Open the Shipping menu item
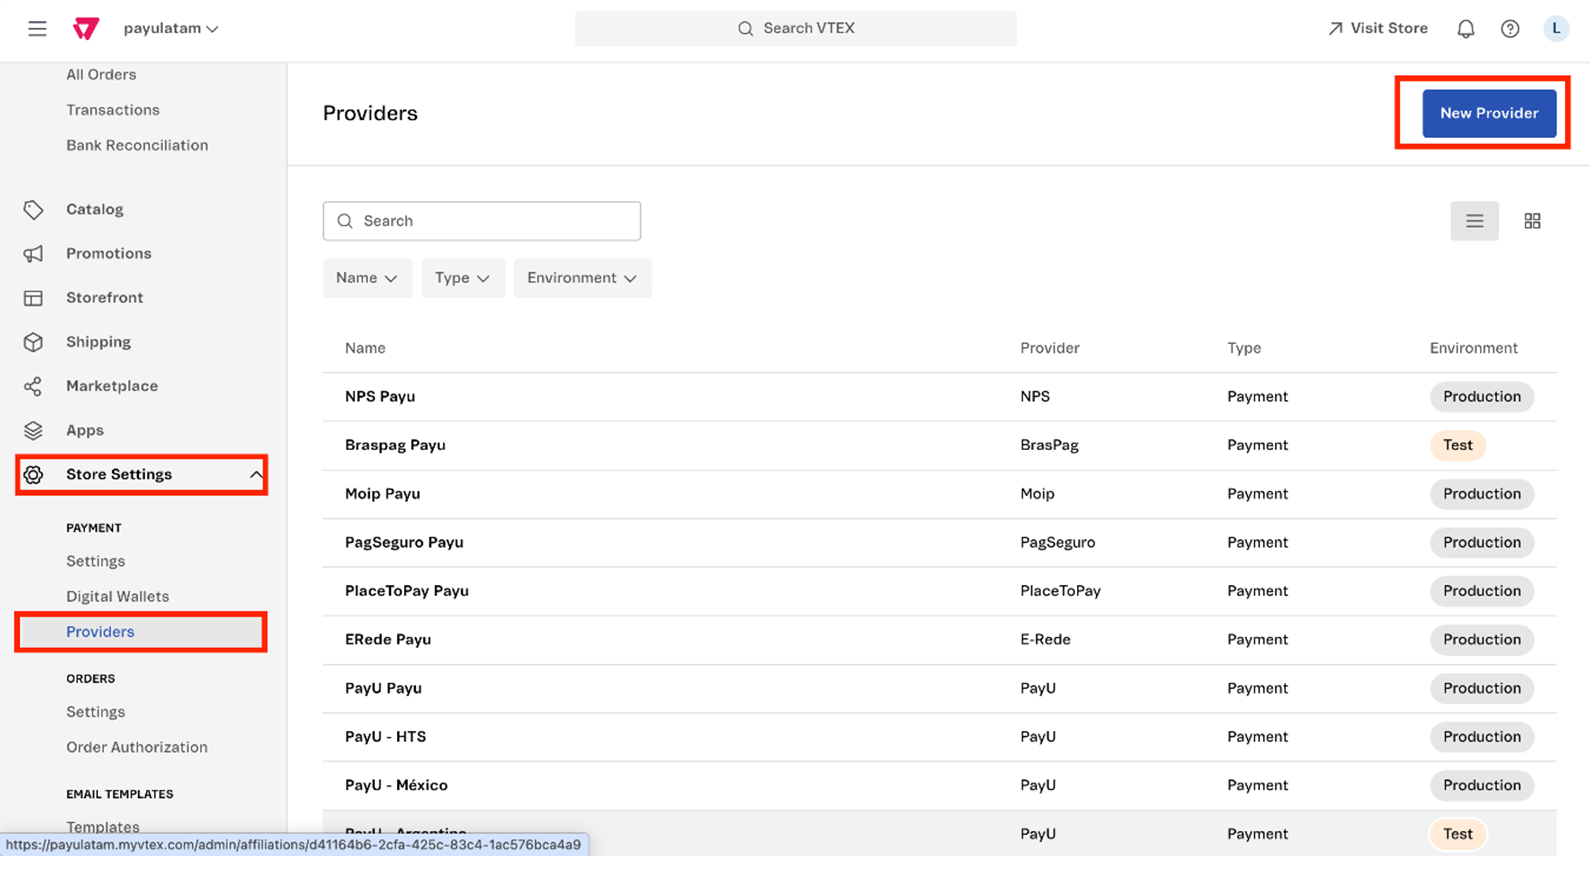The height and width of the screenshot is (869, 1590). tap(98, 342)
